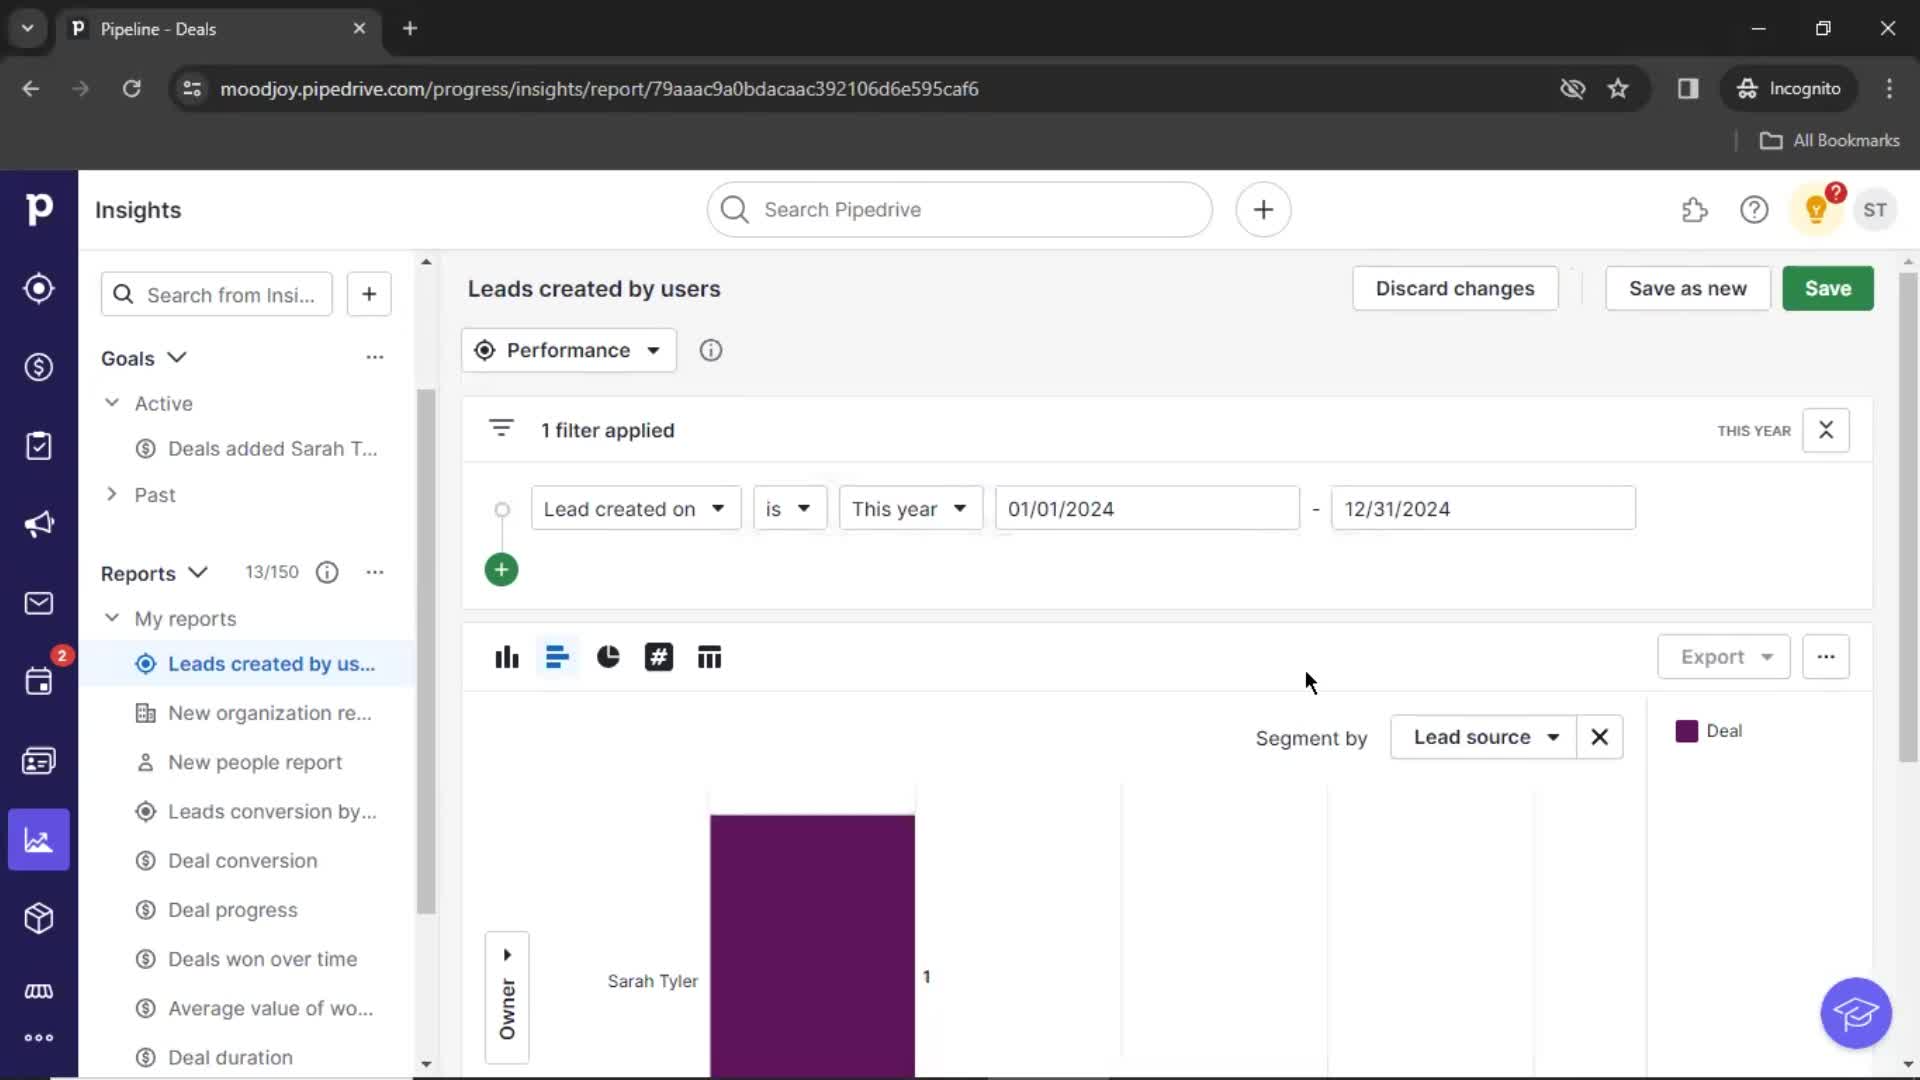Collapse the Active goals group
Viewport: 1920px width, 1080px height.
tap(112, 403)
